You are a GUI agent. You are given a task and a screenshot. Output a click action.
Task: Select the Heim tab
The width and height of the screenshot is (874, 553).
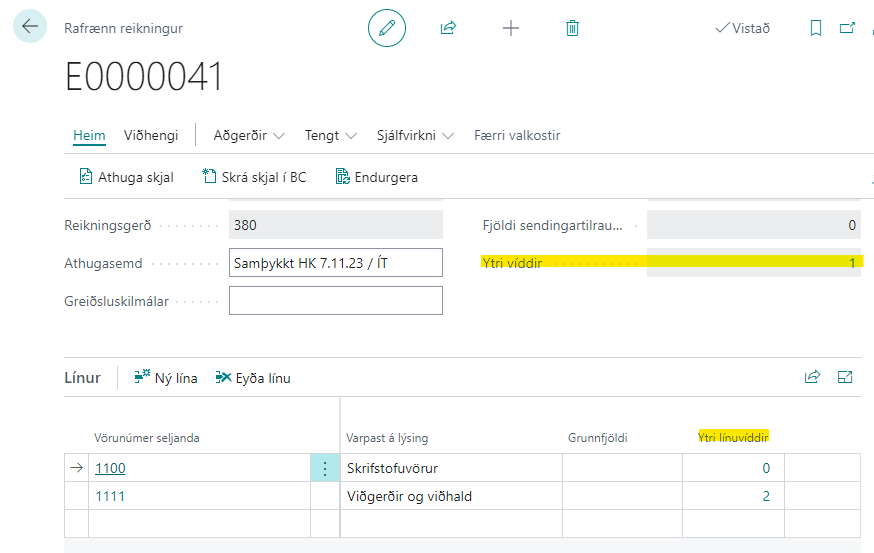[x=89, y=135]
